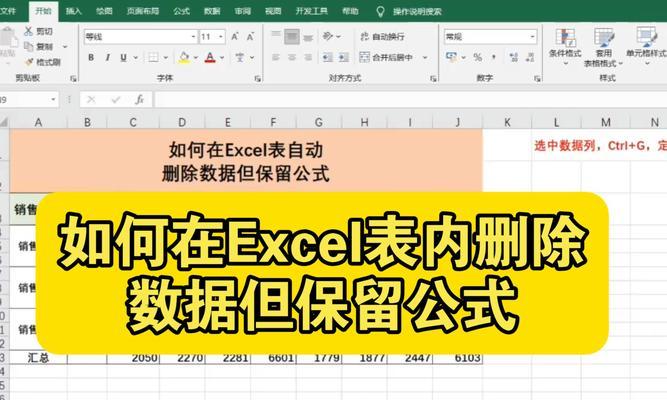Click the text orientation icon

(x=328, y=37)
